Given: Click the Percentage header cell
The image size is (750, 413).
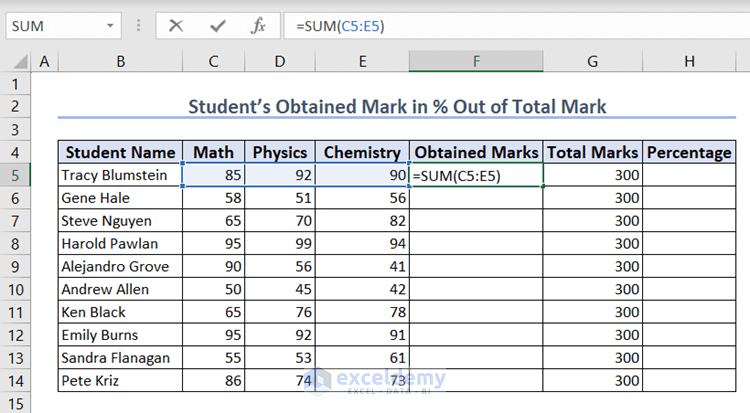Looking at the screenshot, I should [x=689, y=152].
